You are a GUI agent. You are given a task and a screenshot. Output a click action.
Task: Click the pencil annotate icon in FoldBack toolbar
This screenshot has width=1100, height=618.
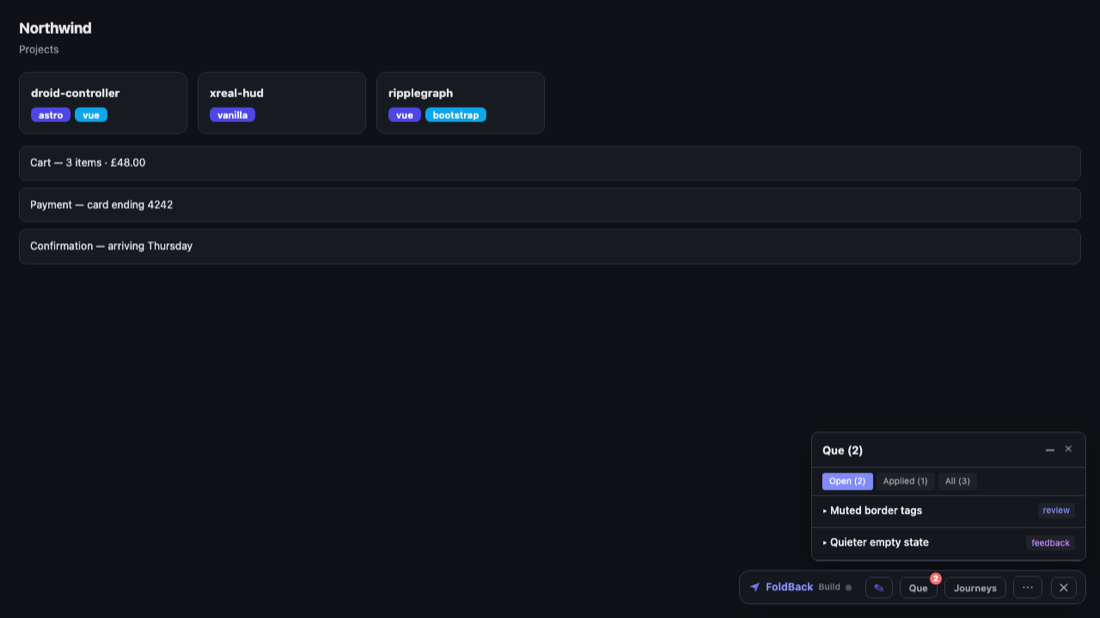879,588
